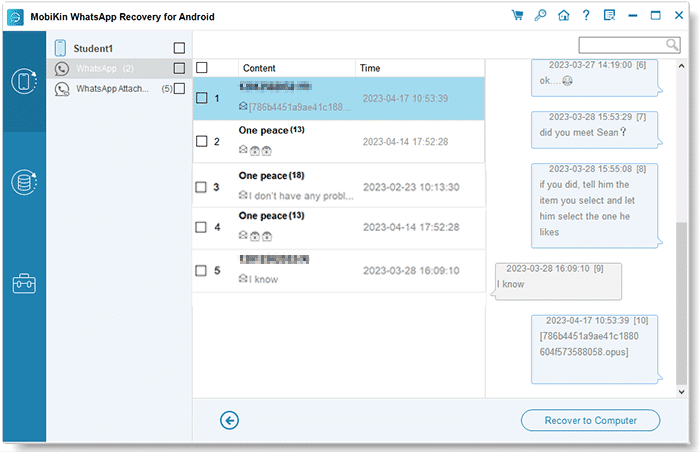Sort by the Time column header
700x452 pixels.
419,68
